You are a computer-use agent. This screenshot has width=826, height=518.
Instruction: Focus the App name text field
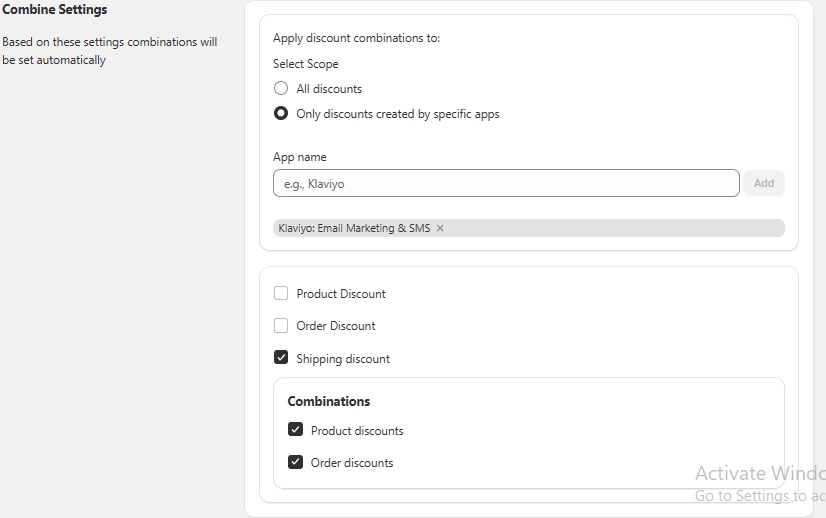click(x=506, y=183)
